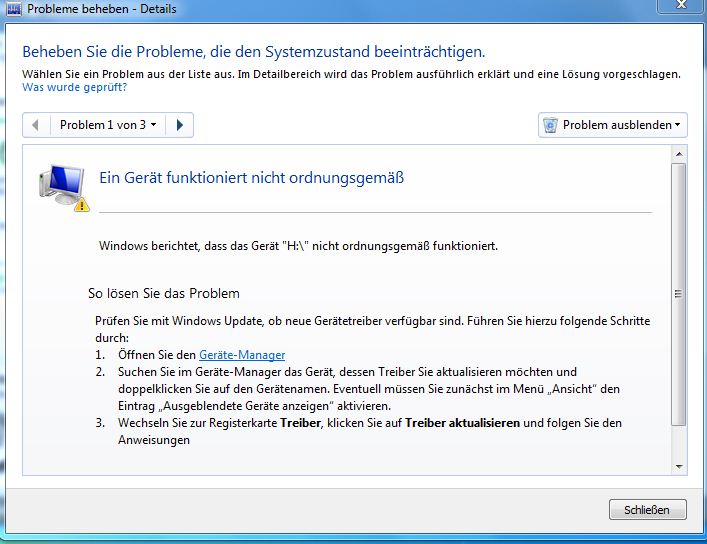The height and width of the screenshot is (544, 707).
Task: Go to the next problem arrow
Action: [x=179, y=125]
